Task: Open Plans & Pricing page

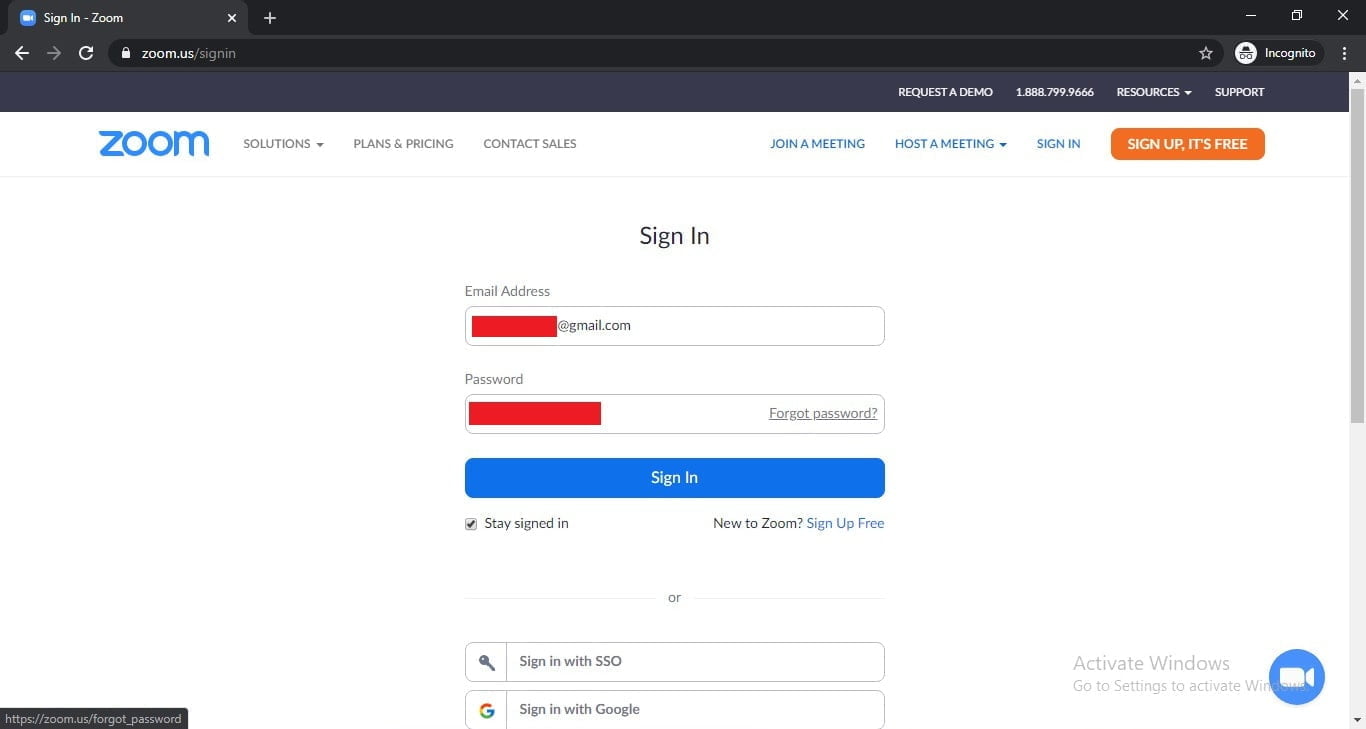Action: [x=403, y=144]
